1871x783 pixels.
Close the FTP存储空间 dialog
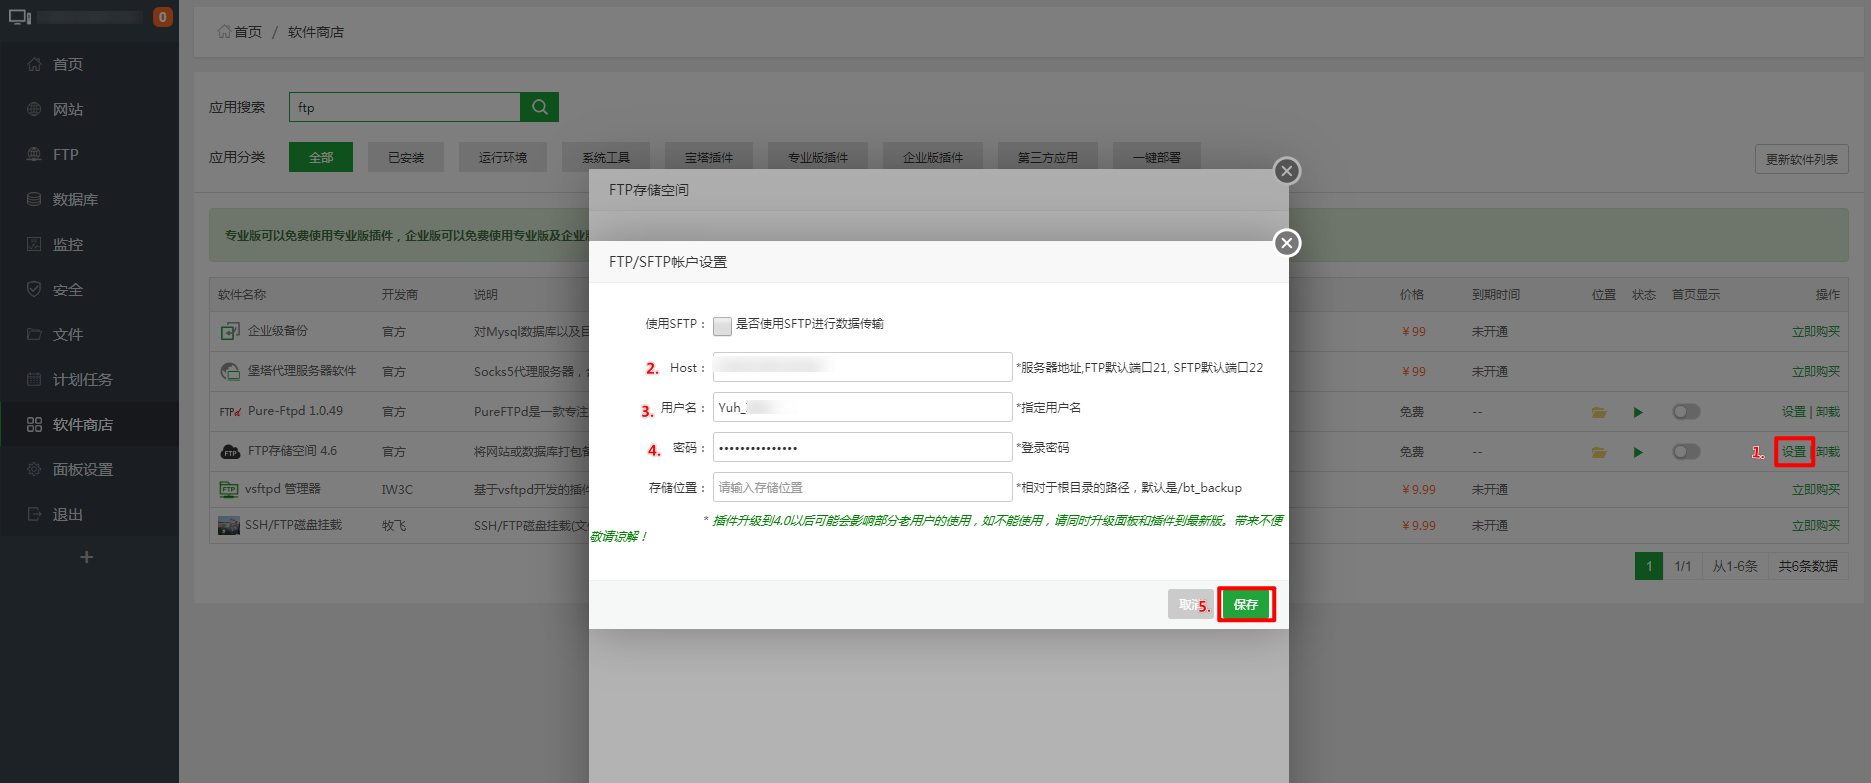tap(1287, 171)
